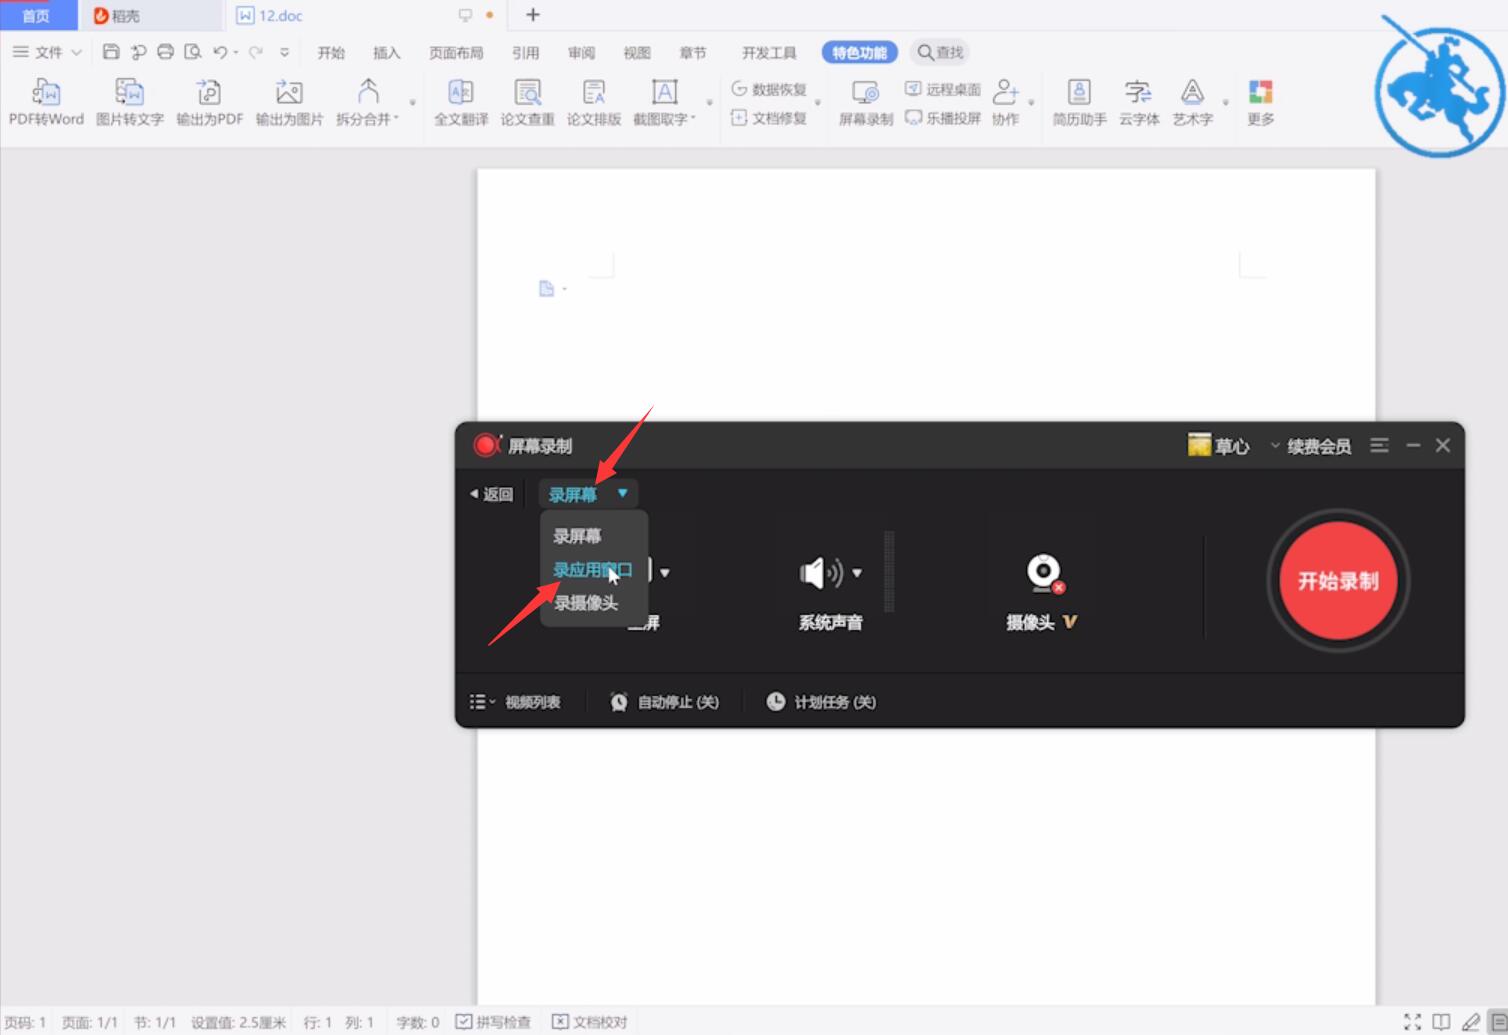Switch to the 开始 ribbon tab

(331, 53)
